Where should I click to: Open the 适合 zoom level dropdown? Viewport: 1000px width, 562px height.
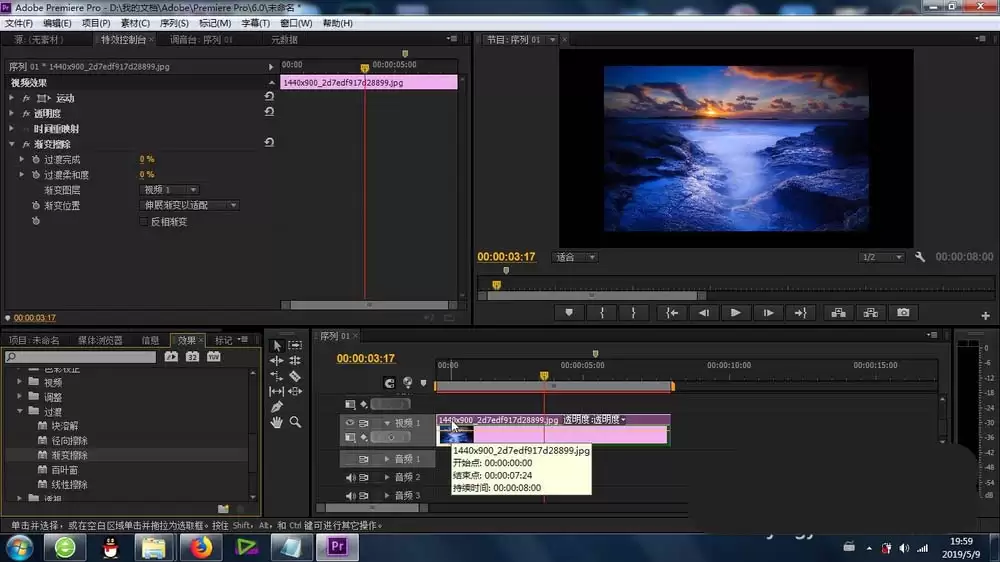575,257
